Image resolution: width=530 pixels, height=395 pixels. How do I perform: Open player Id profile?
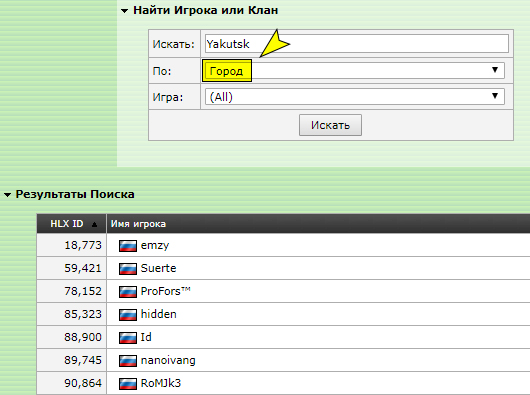tap(146, 337)
